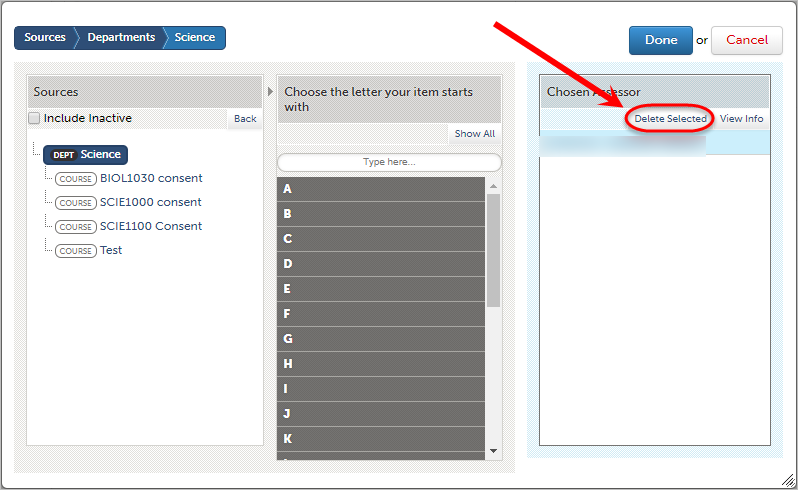Screen dimensions: 798x490
Task: Choose letter I
Action: click(x=381, y=389)
